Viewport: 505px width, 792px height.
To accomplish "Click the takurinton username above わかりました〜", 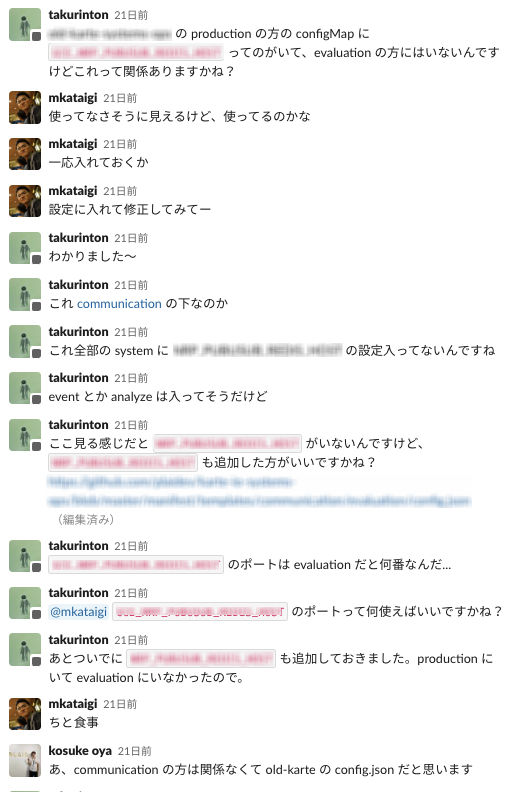I will click(78, 238).
